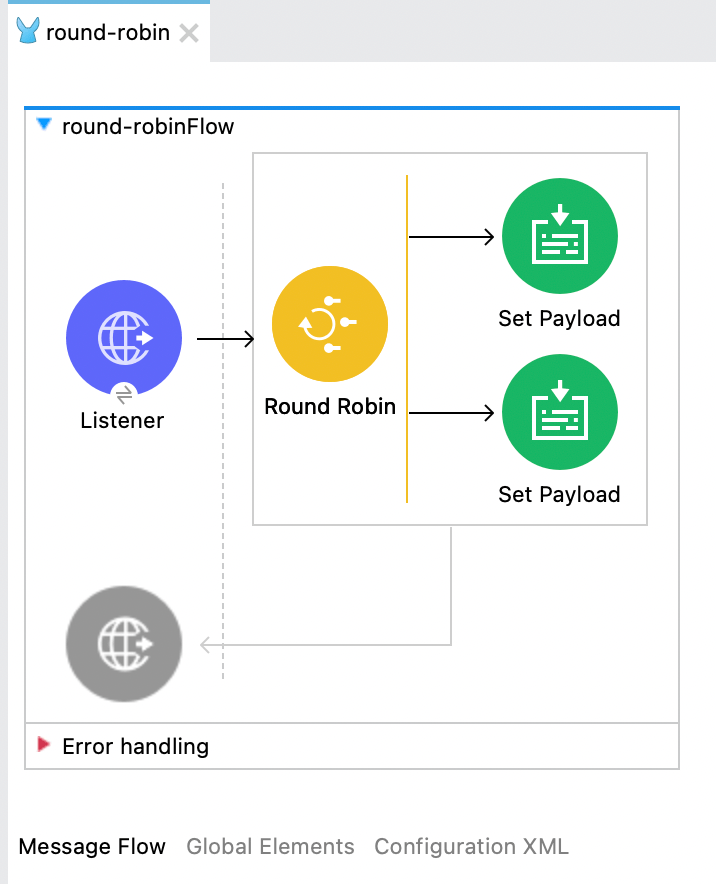Select the yellow Round Robin router icon

coord(330,324)
